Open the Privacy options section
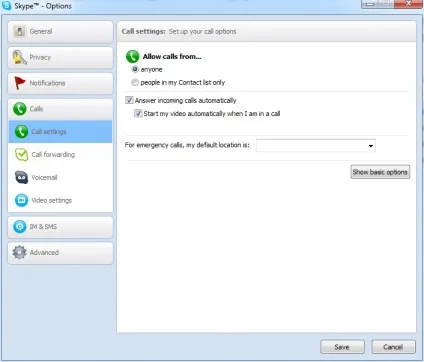Screen dimensions: 424x362 point(60,57)
